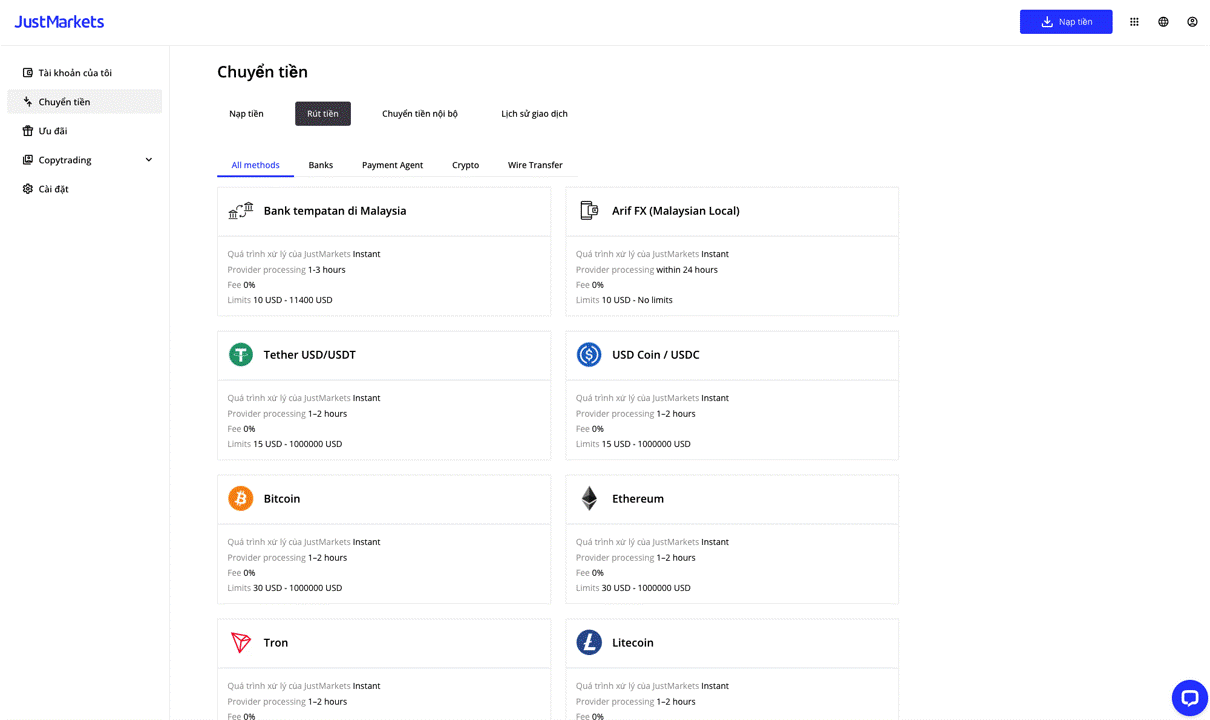Click the Bitcoin icon
Screen dimensions: 1210x720
point(241,499)
